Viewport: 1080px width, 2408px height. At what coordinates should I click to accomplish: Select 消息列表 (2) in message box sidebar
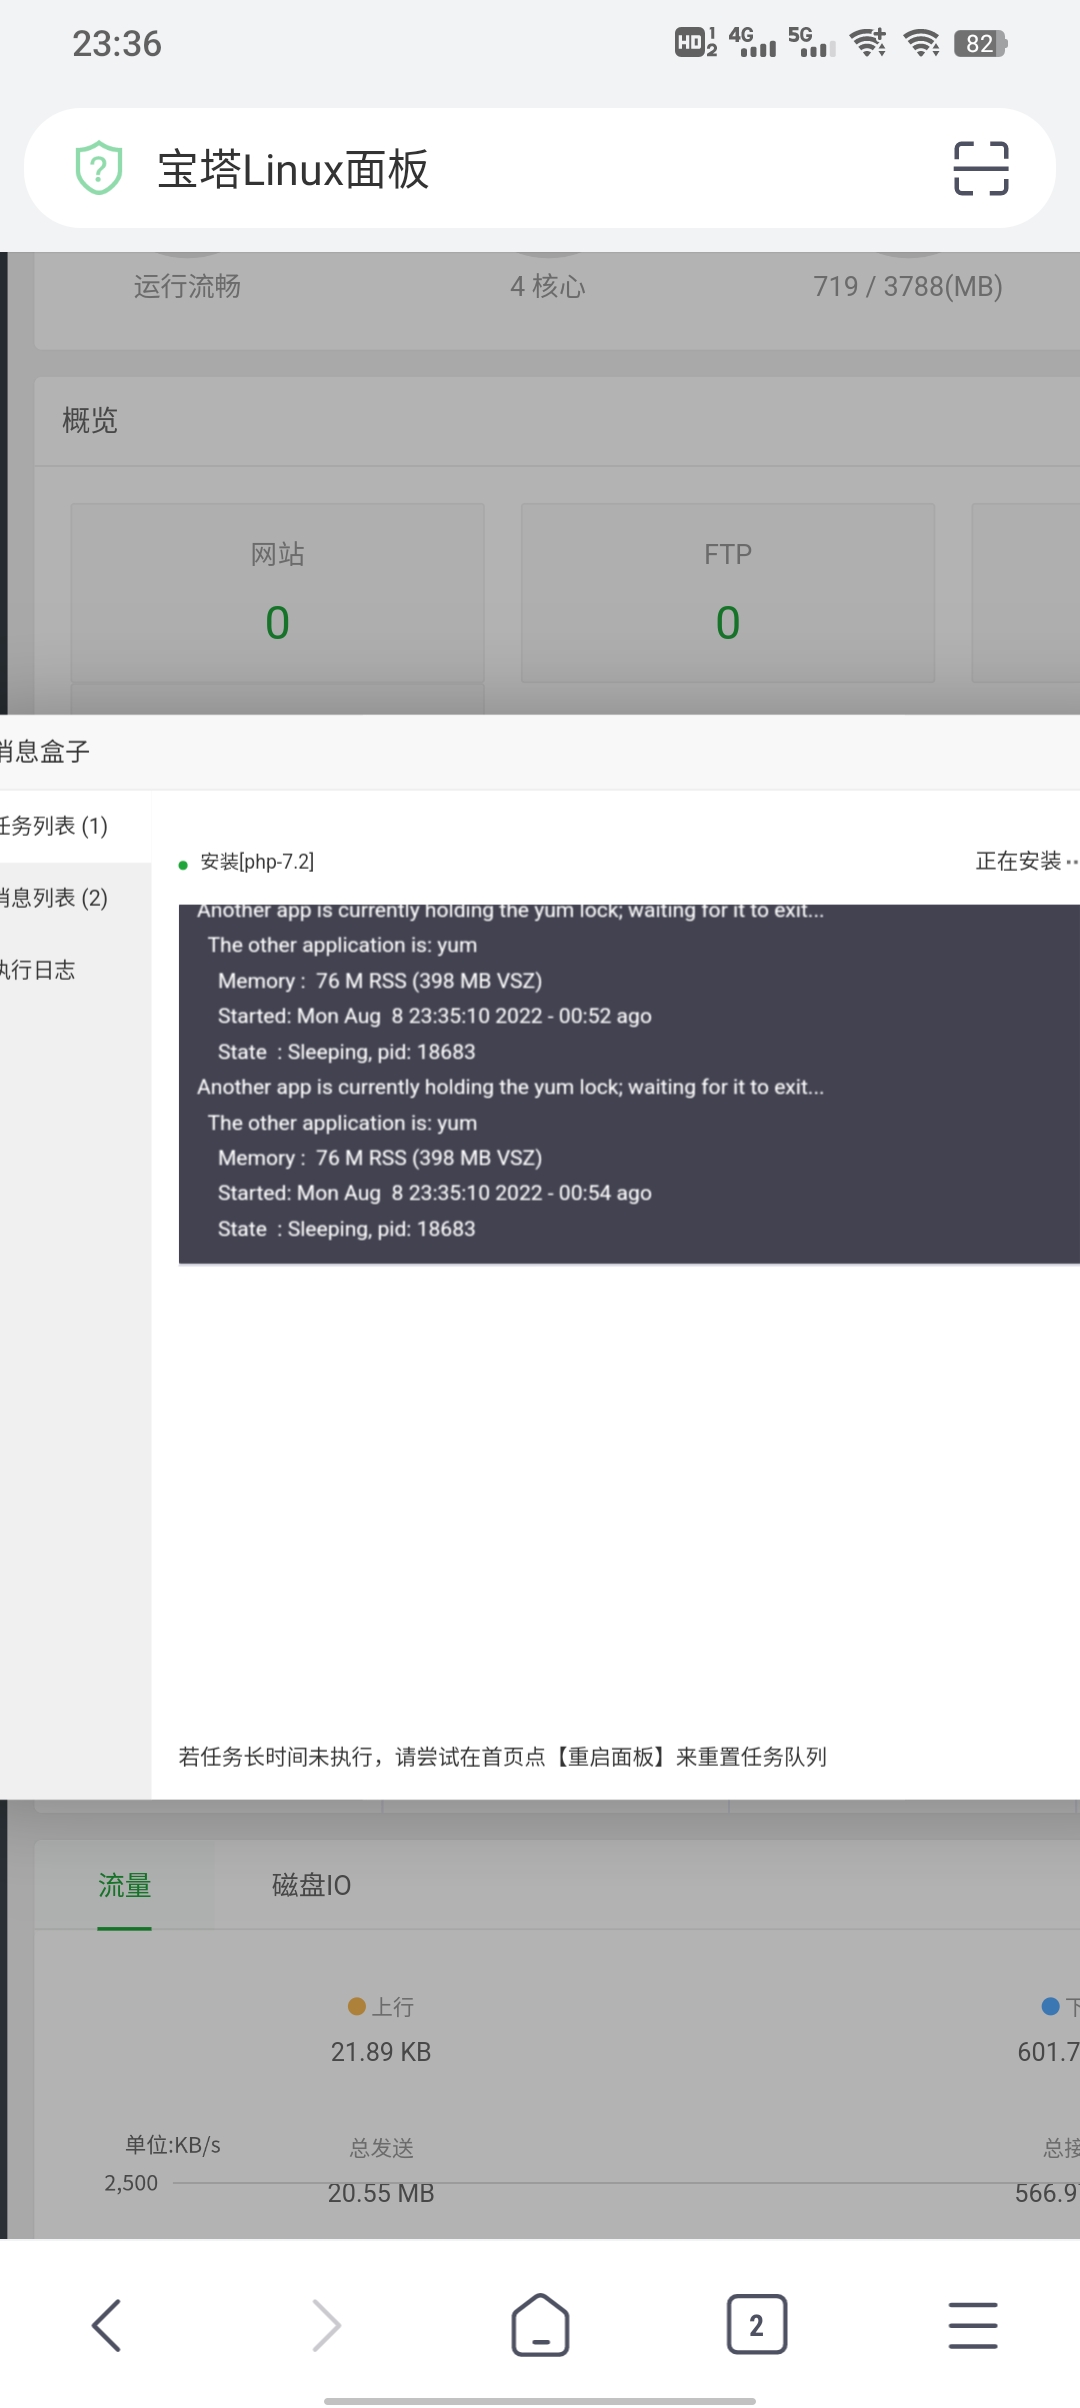pos(75,898)
